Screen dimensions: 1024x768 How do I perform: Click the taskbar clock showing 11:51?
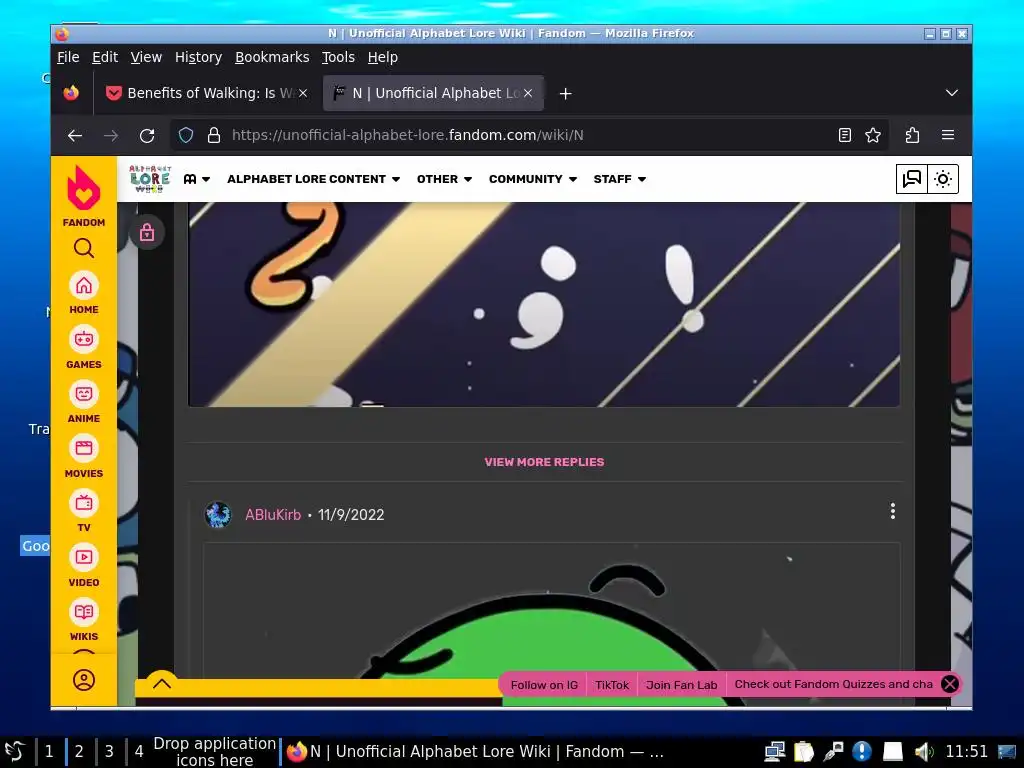point(967,751)
